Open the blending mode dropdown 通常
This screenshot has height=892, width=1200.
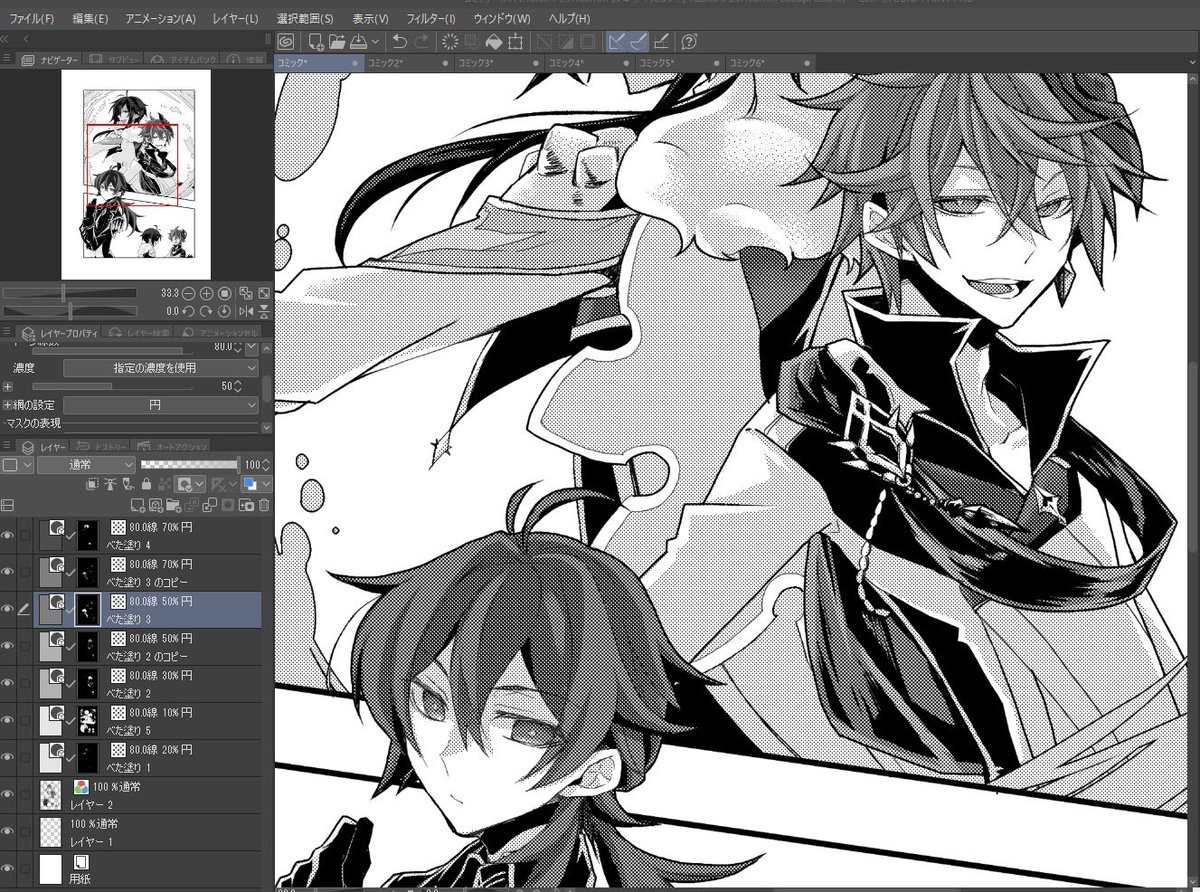click(x=86, y=465)
